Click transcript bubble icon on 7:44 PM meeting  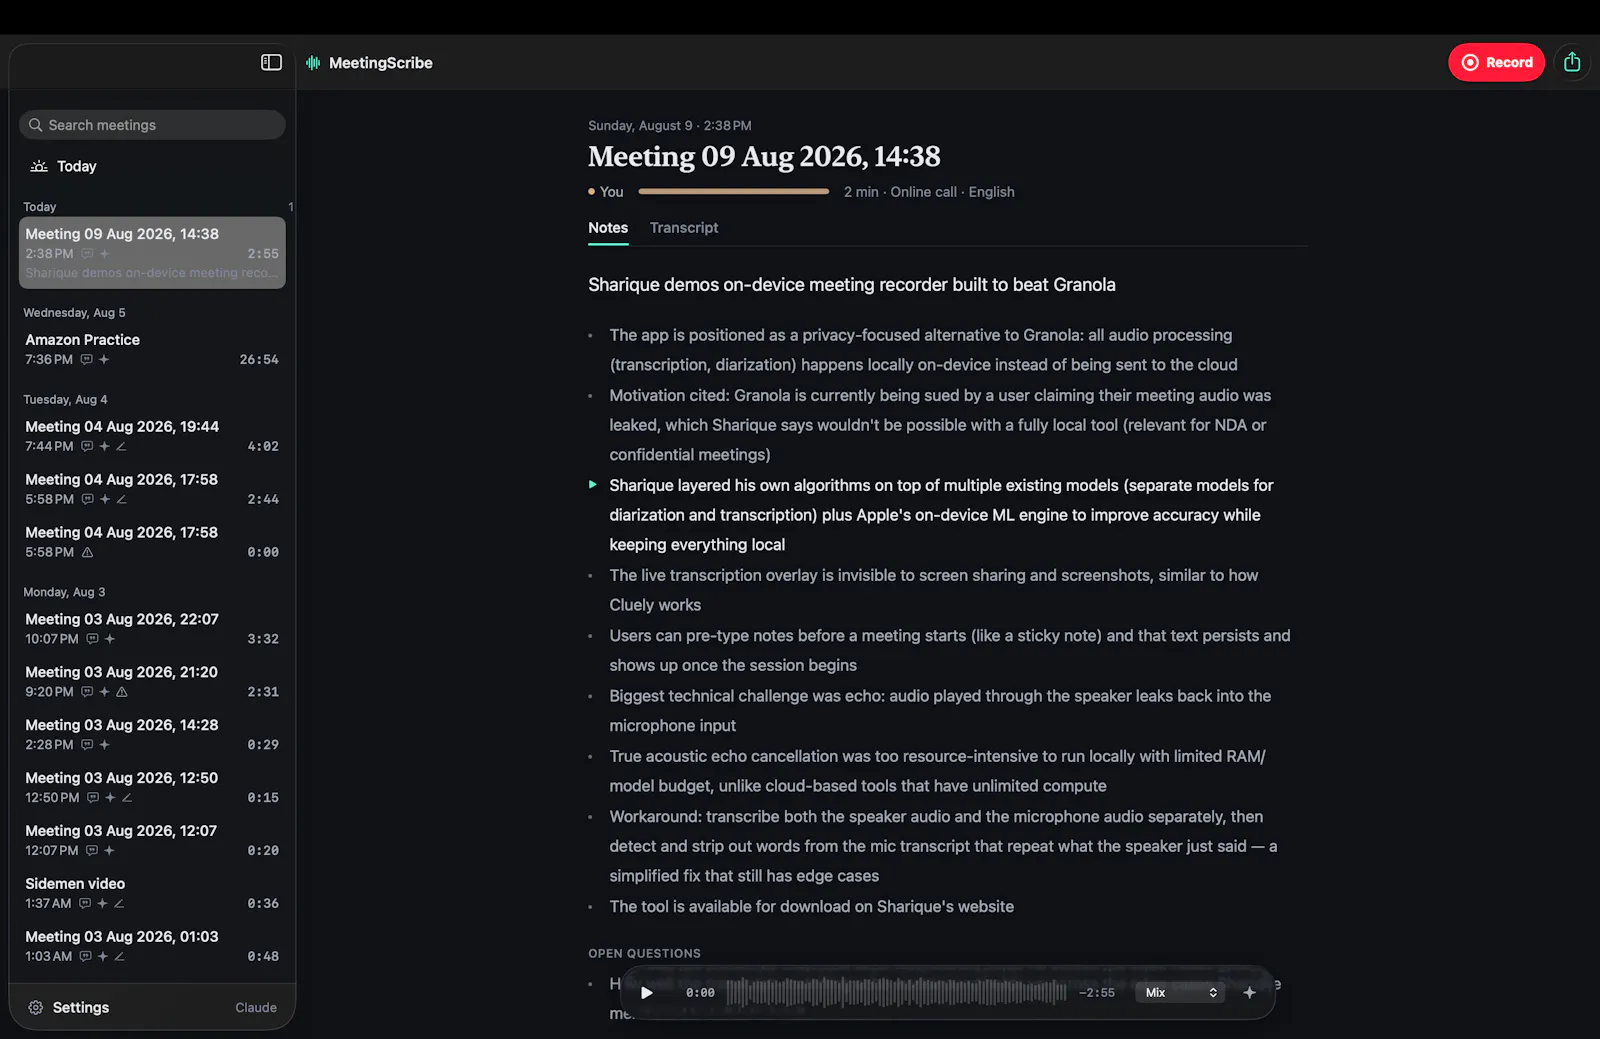pos(87,446)
